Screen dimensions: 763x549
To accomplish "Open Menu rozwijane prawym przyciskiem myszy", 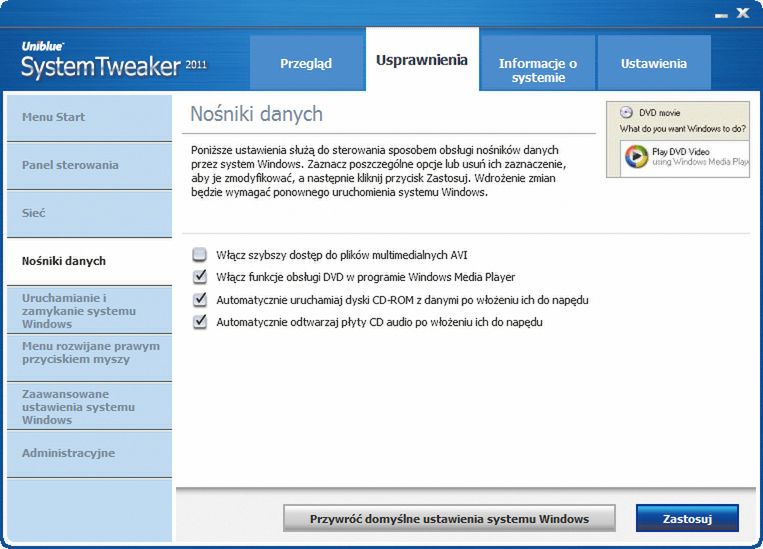I will click(90, 358).
